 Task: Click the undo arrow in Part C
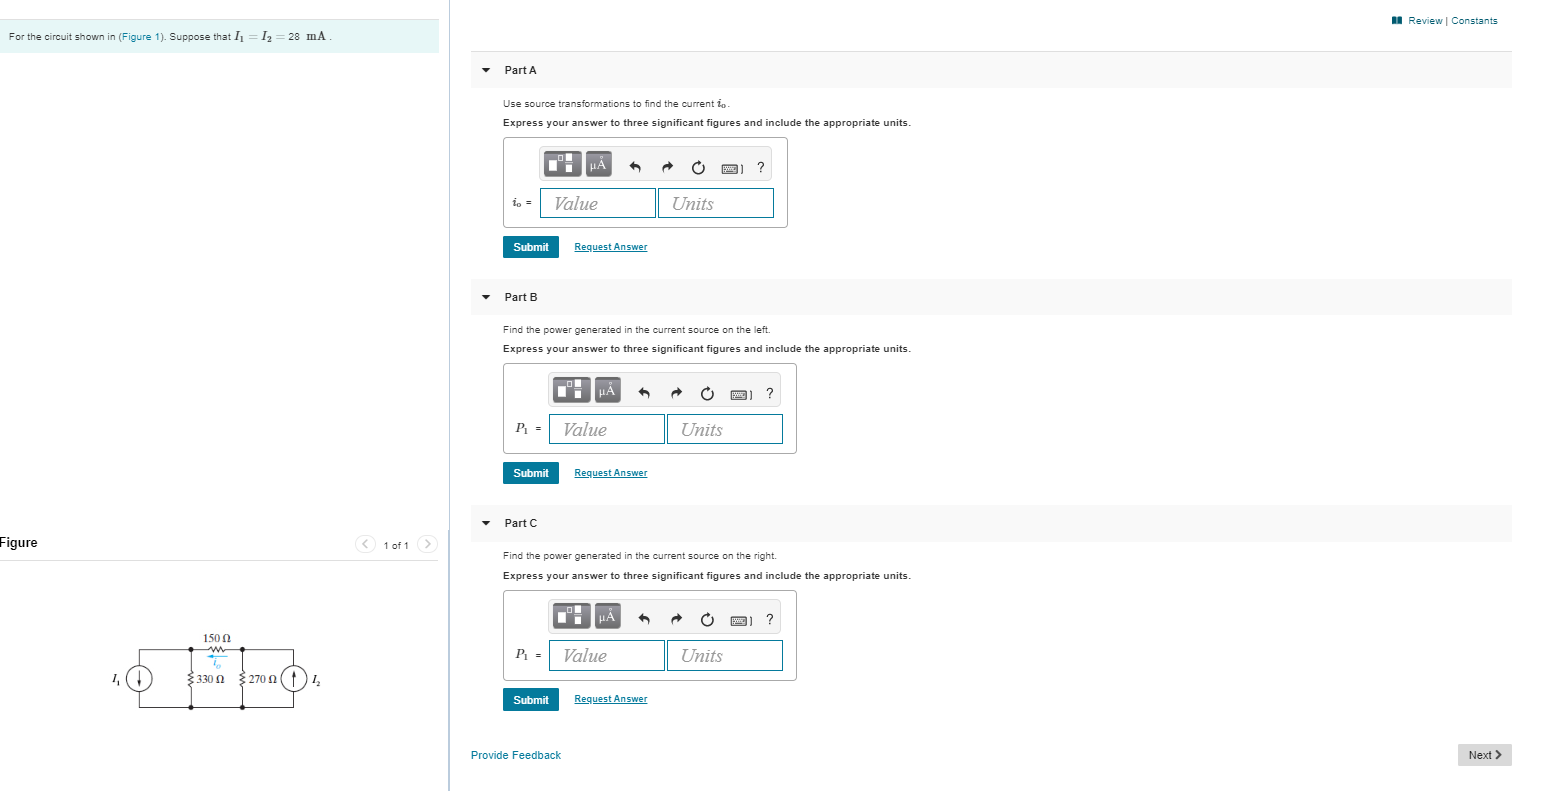644,619
